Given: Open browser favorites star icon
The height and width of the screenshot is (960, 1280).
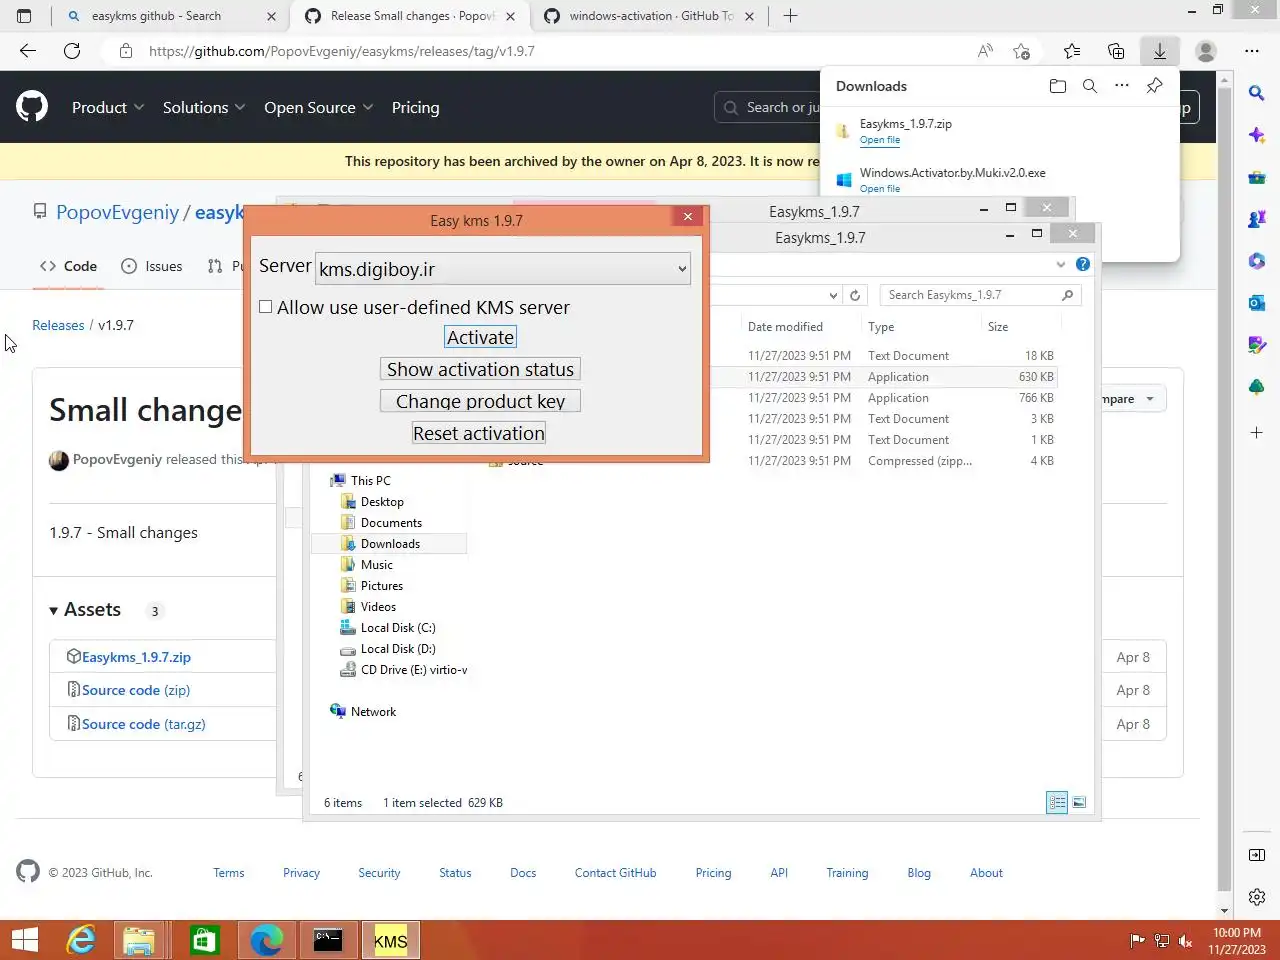Looking at the screenshot, I should [x=1072, y=51].
